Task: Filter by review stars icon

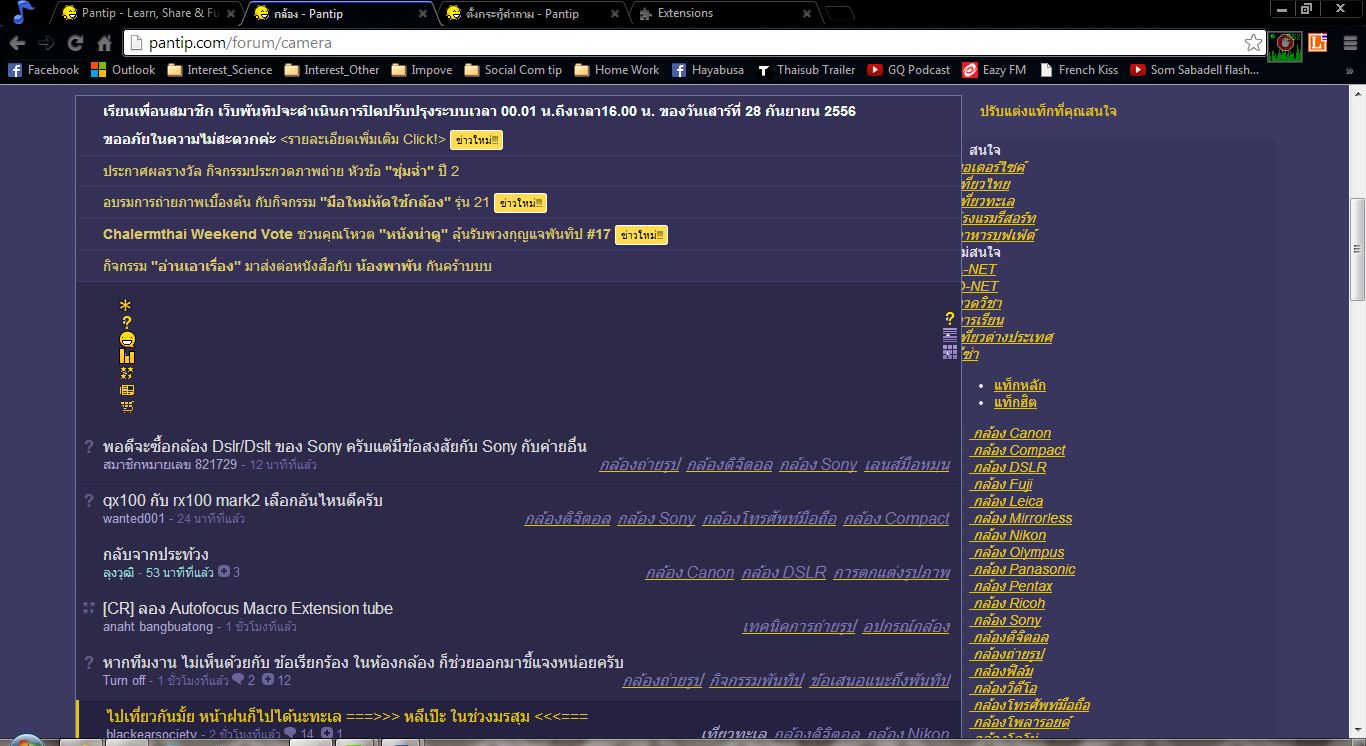Action: (x=127, y=373)
